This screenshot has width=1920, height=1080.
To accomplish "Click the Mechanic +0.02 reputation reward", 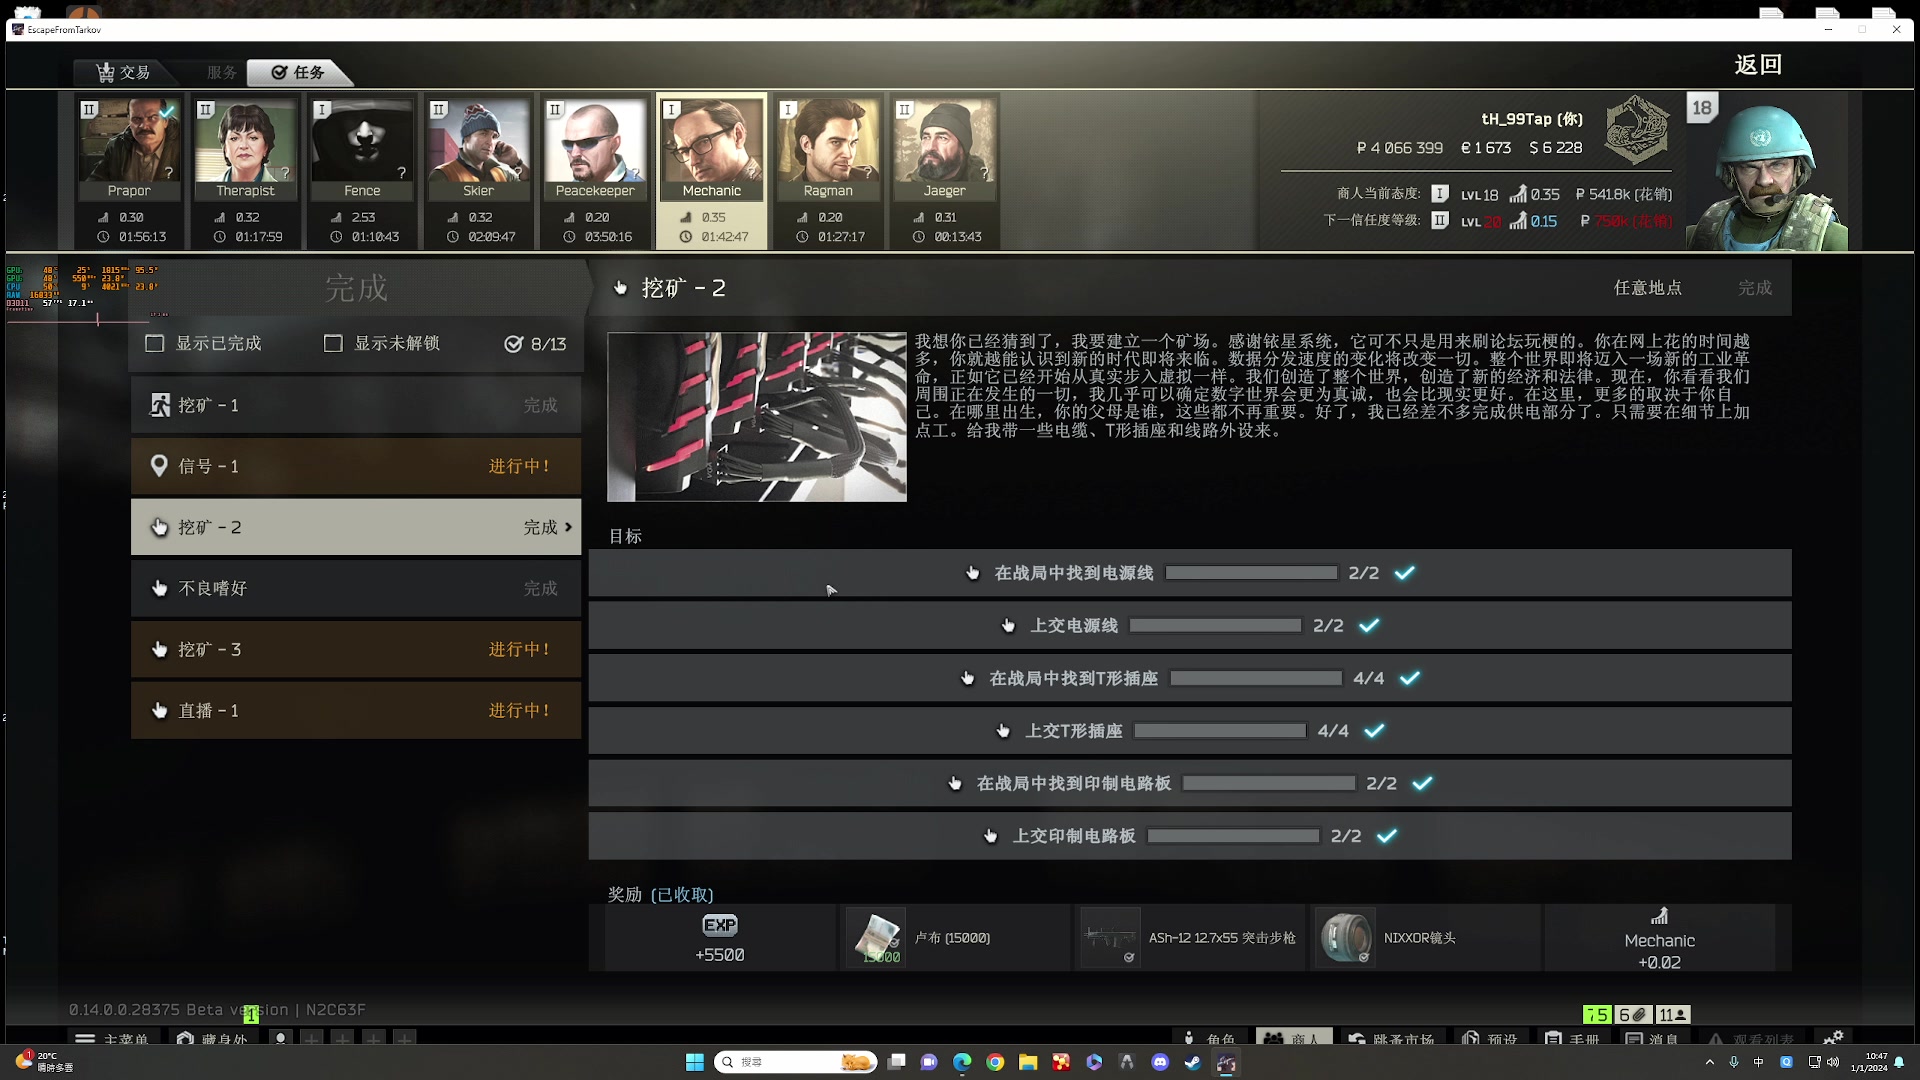I will point(1659,938).
